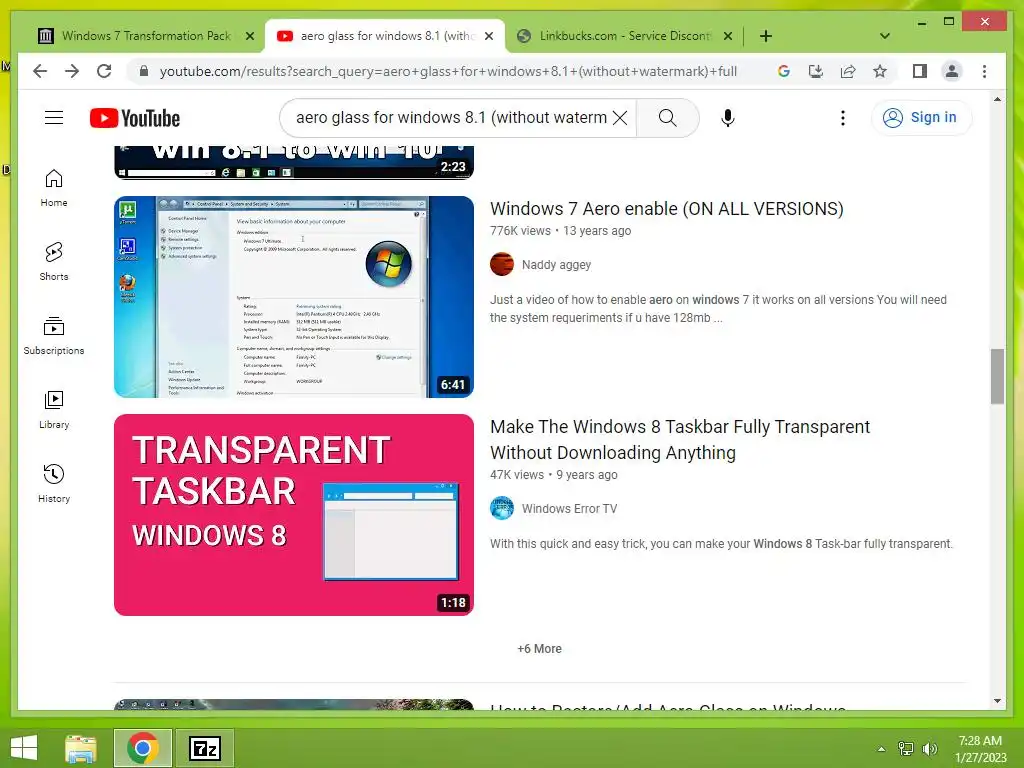The width and height of the screenshot is (1024, 768).
Task: Open YouTube settings three-dot menu
Action: click(842, 118)
